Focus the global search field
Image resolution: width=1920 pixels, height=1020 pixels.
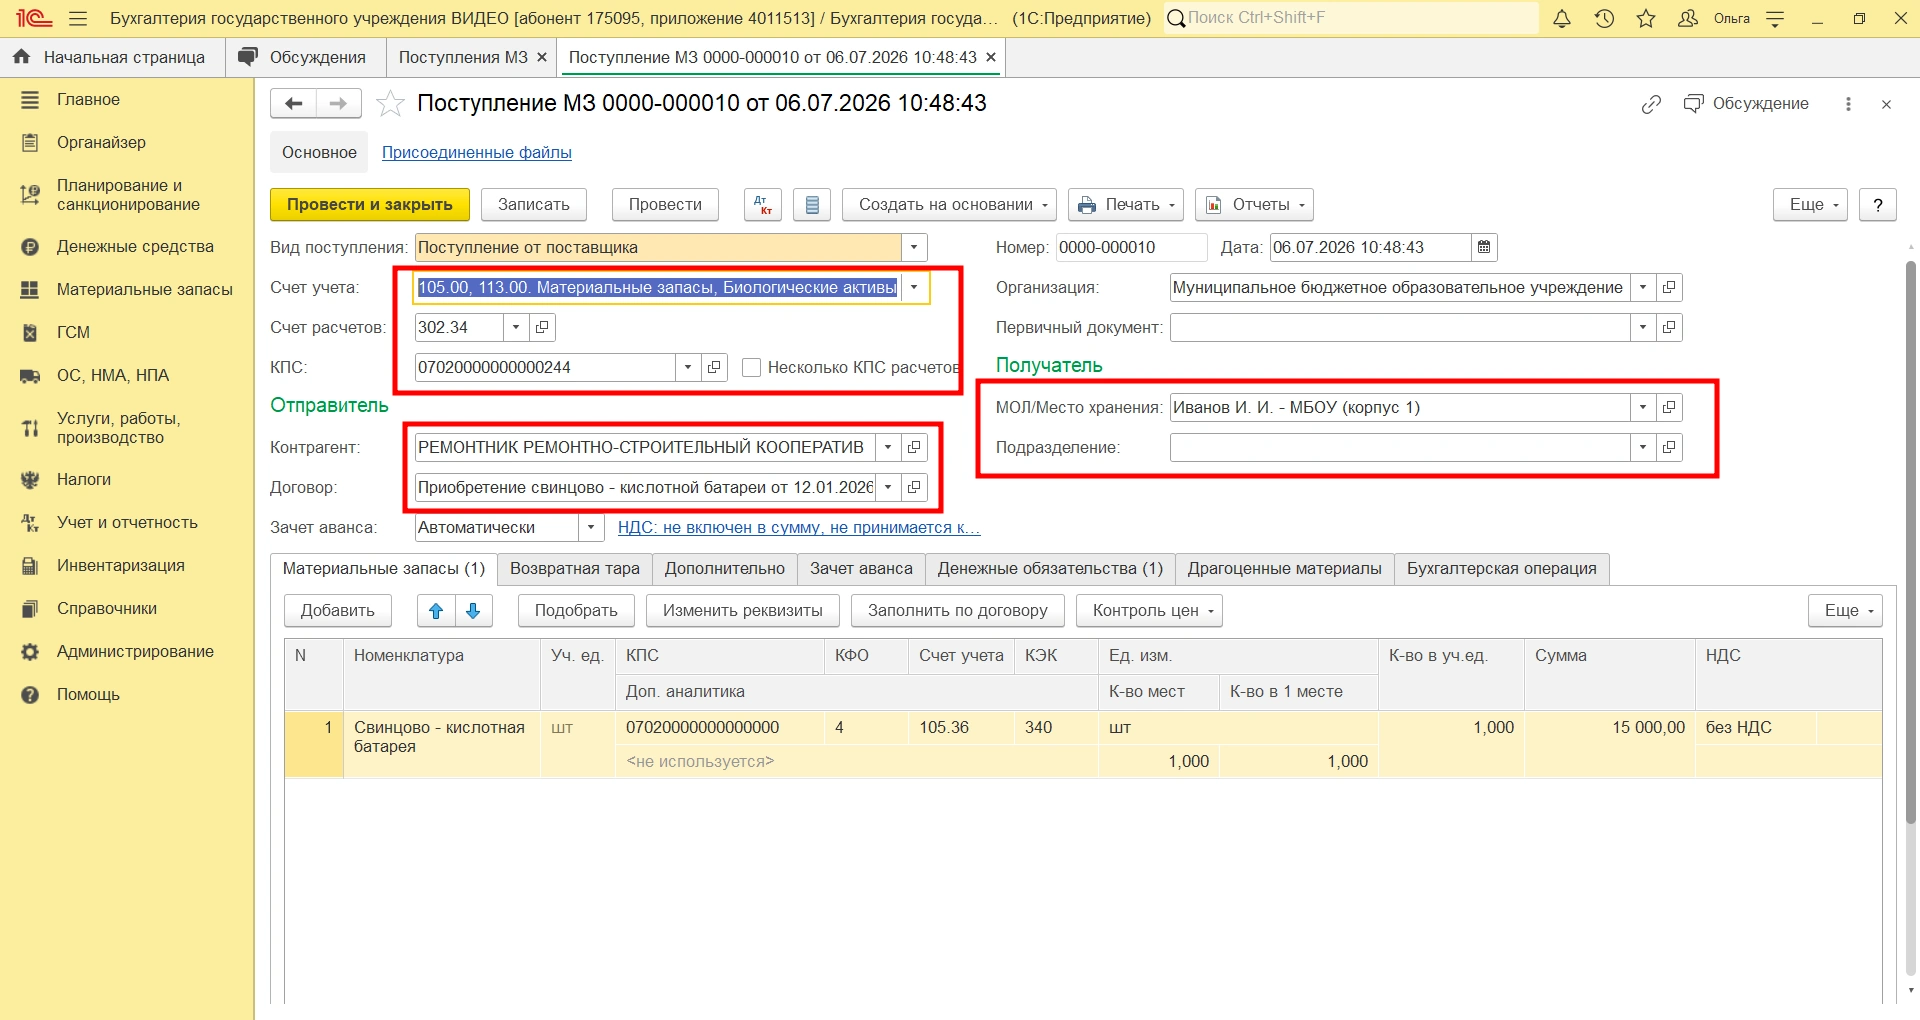(x=1351, y=18)
